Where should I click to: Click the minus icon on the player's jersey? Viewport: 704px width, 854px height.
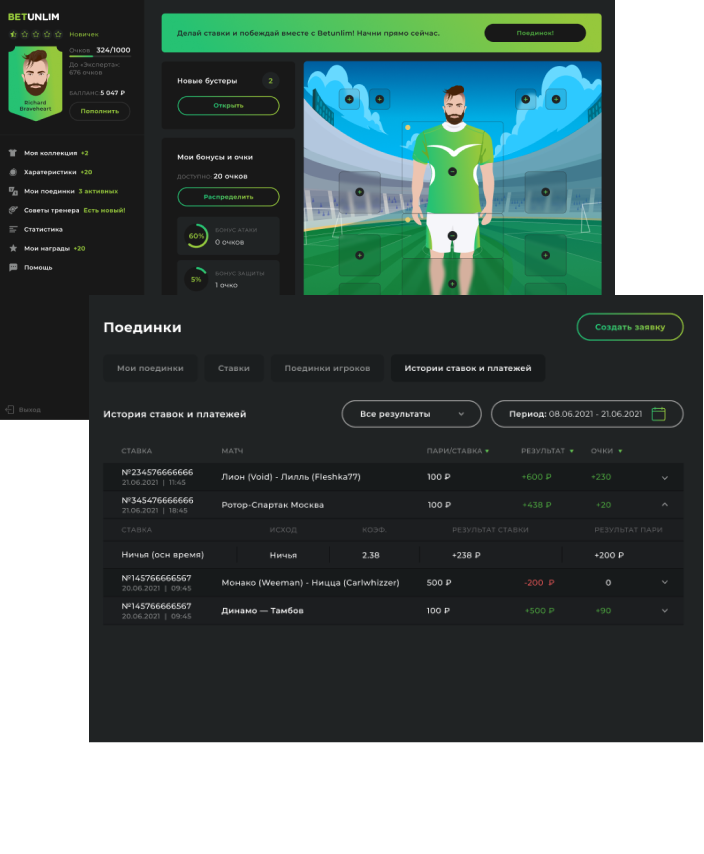tap(452, 172)
